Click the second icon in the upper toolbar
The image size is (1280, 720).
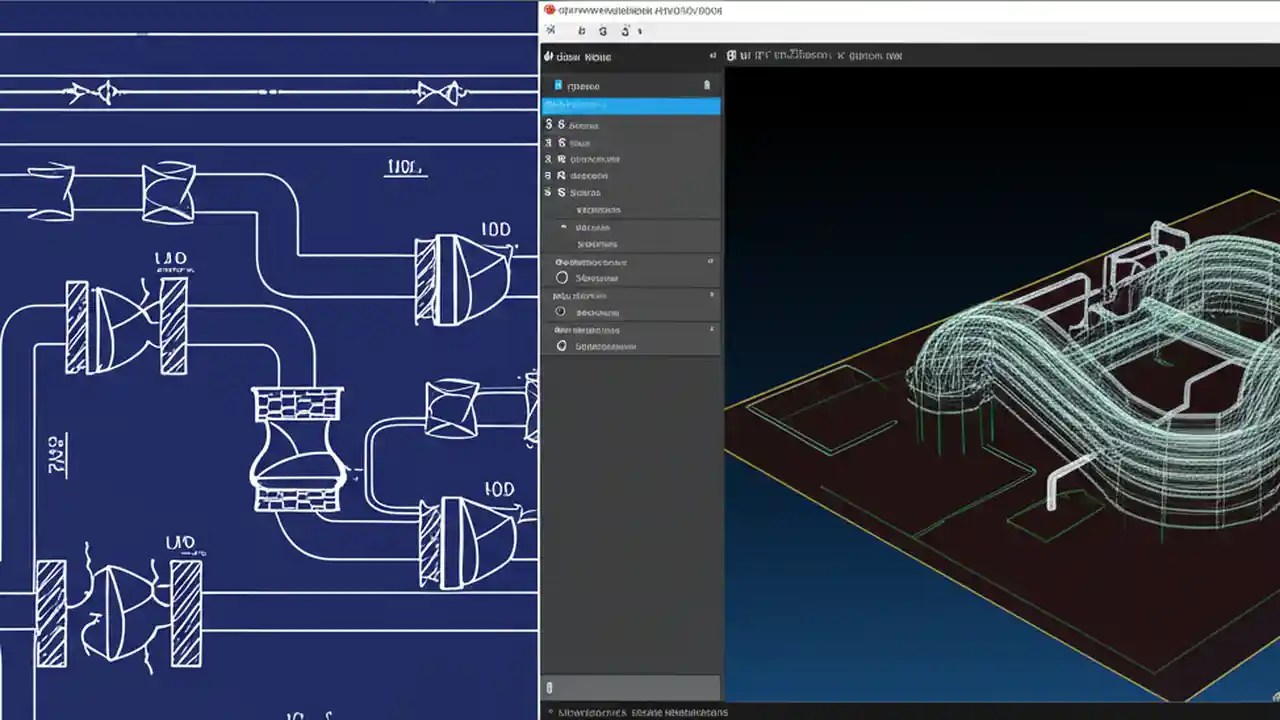coord(582,31)
